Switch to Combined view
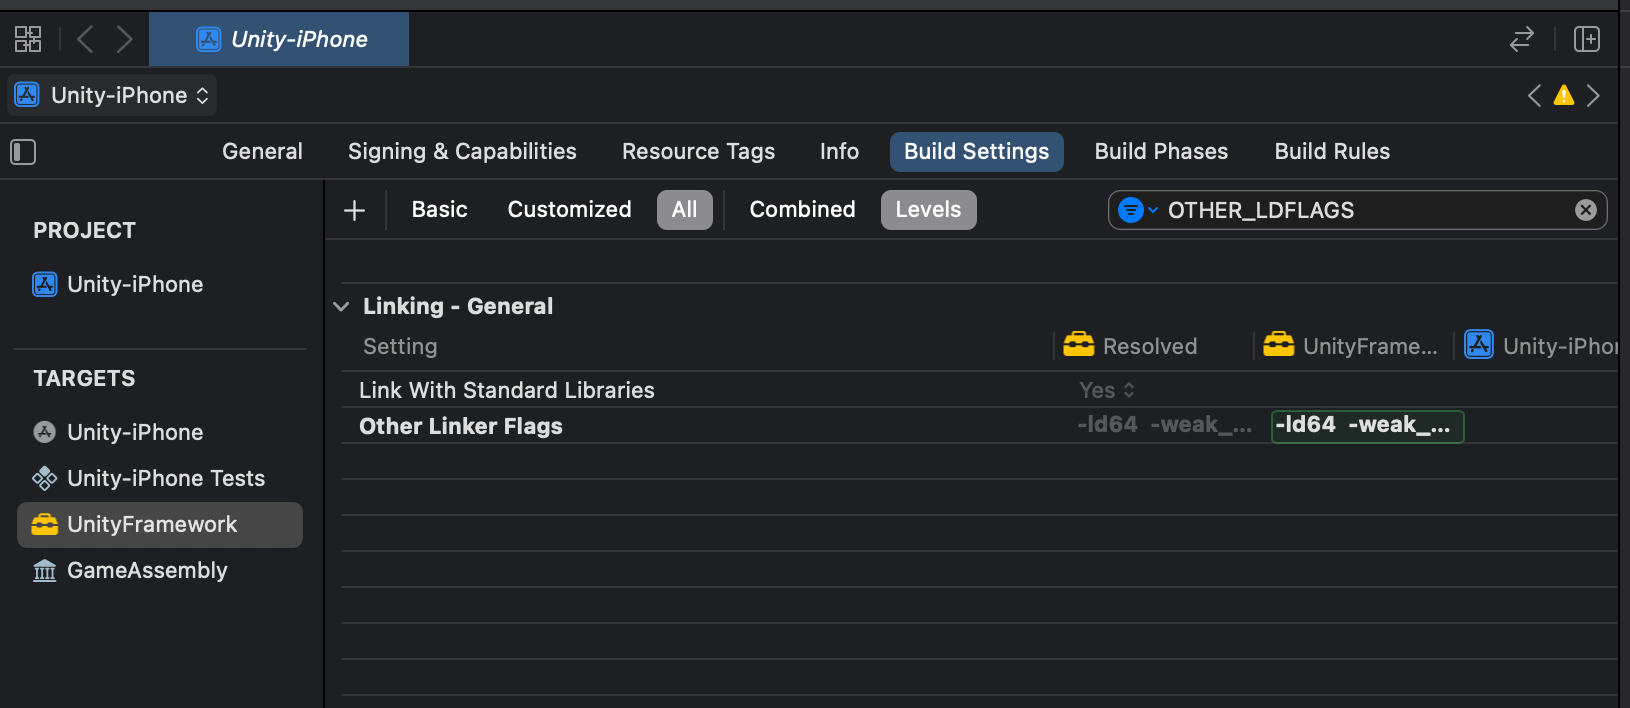Image resolution: width=1630 pixels, height=708 pixels. pos(802,209)
